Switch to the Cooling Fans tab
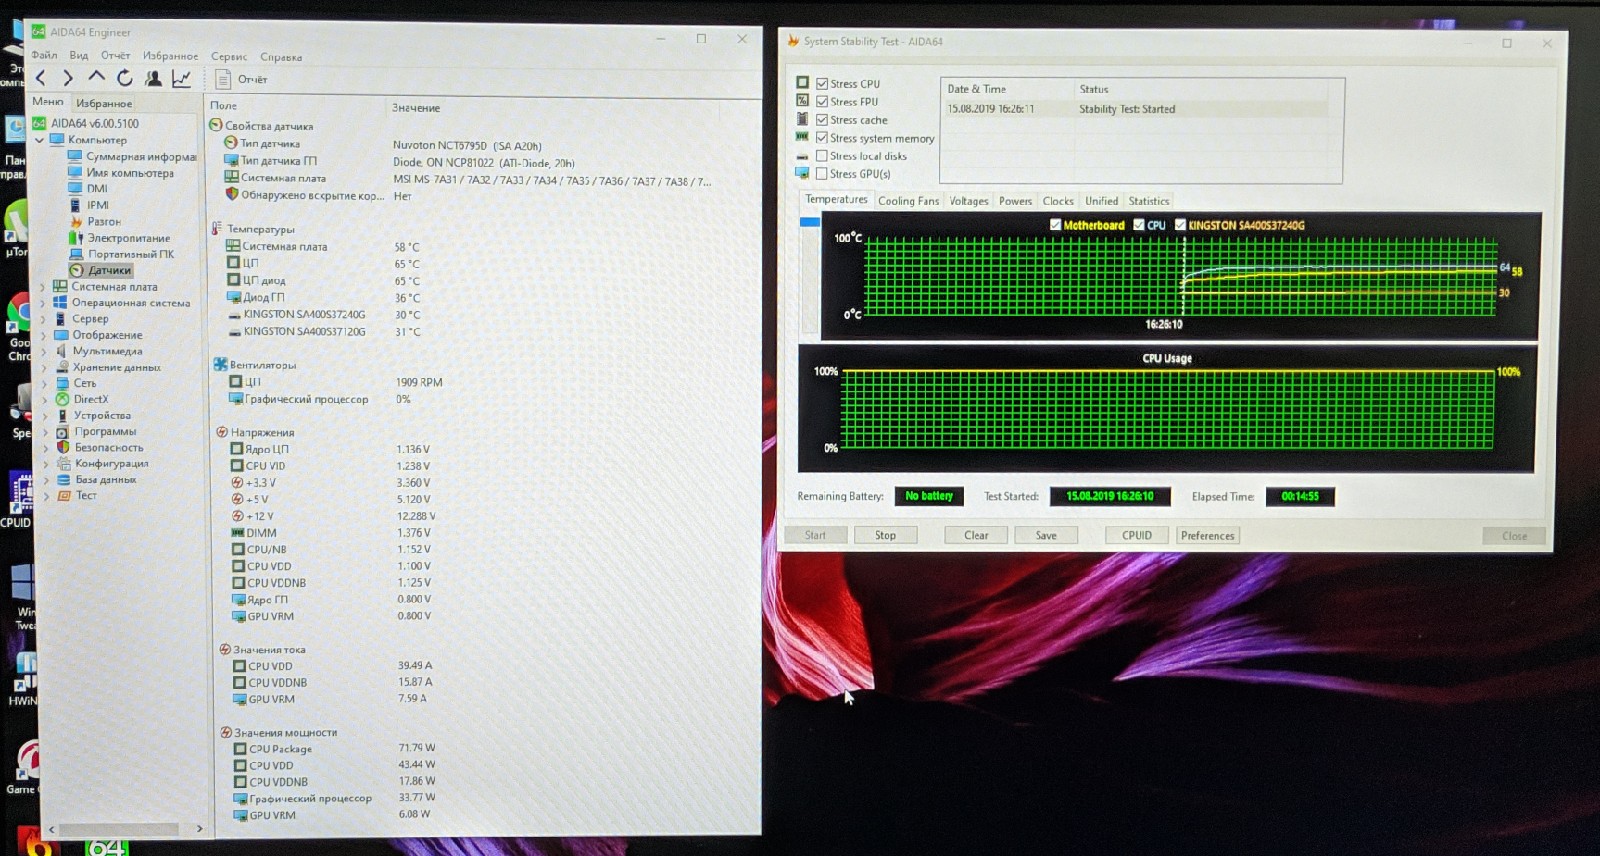Image resolution: width=1600 pixels, height=856 pixels. (x=908, y=201)
